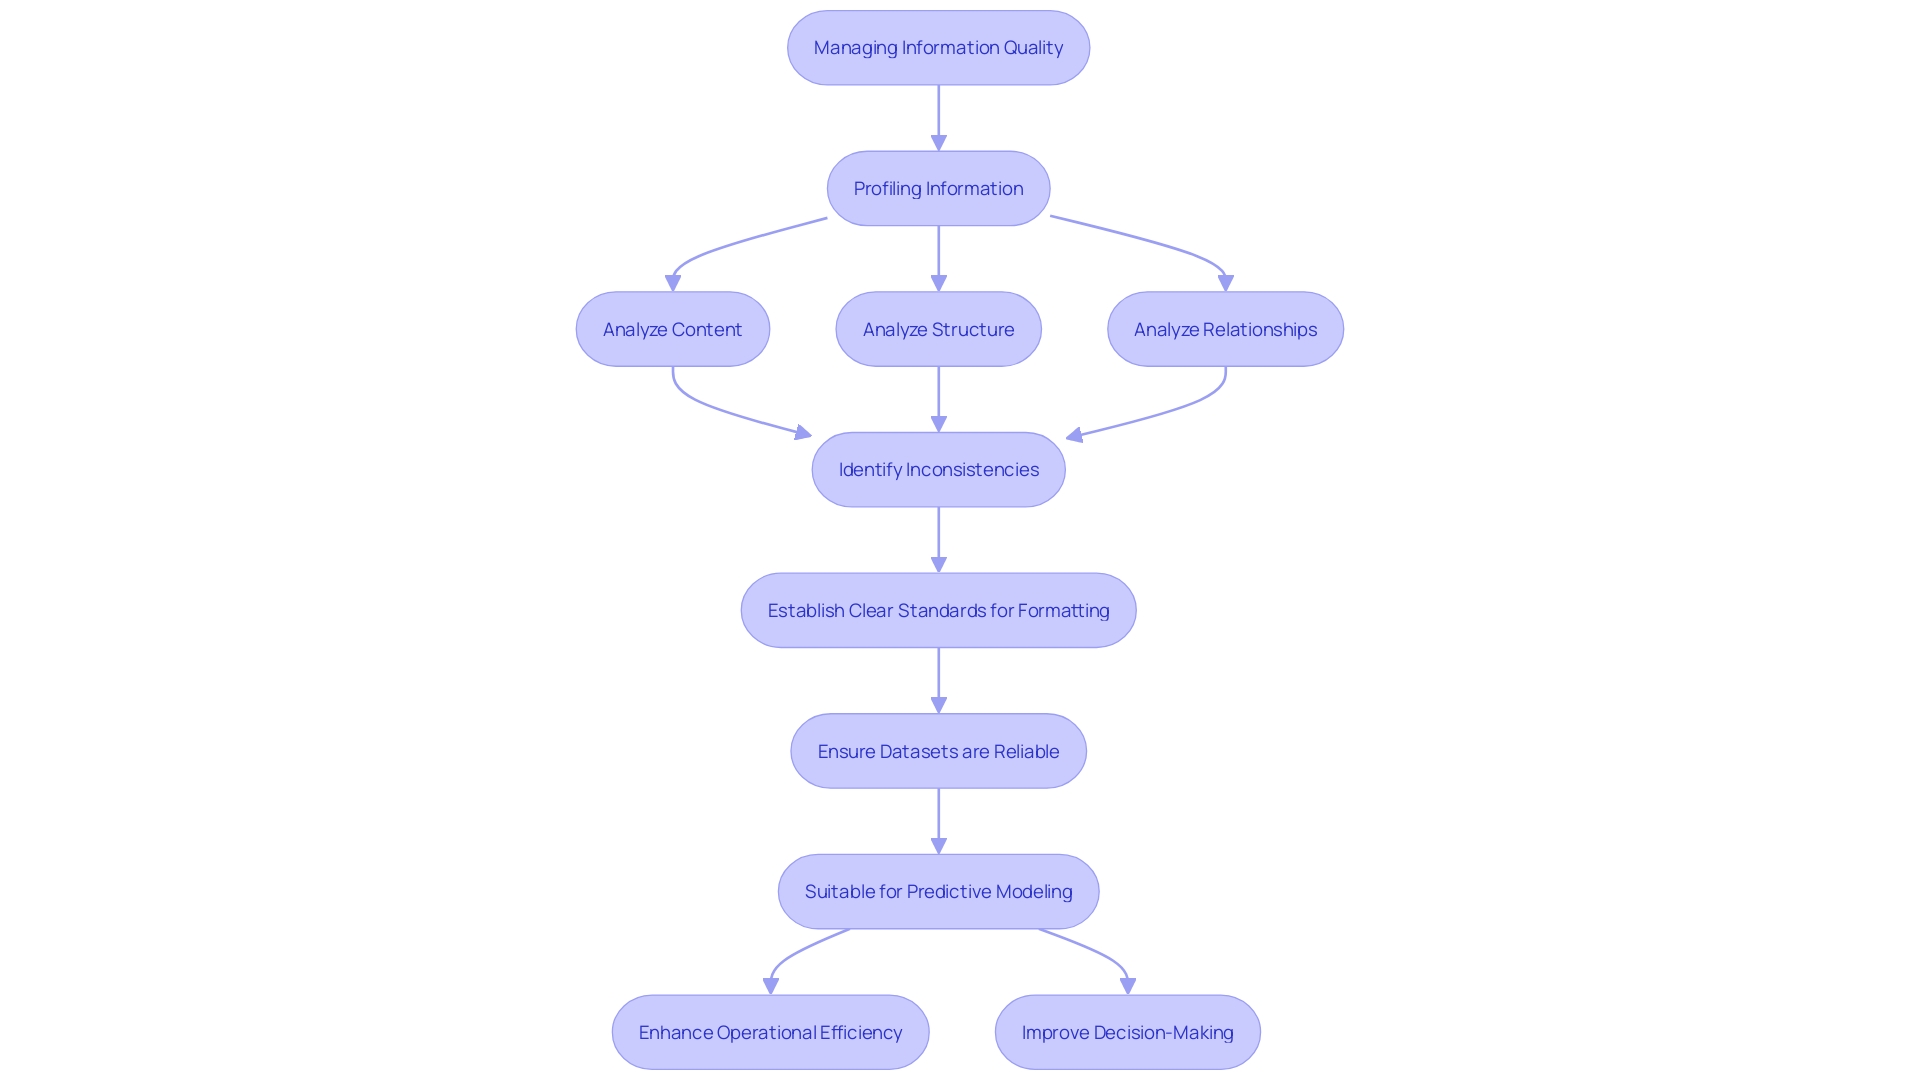Image resolution: width=1920 pixels, height=1080 pixels.
Task: Select the Identify Inconsistencies node
Action: 939,469
